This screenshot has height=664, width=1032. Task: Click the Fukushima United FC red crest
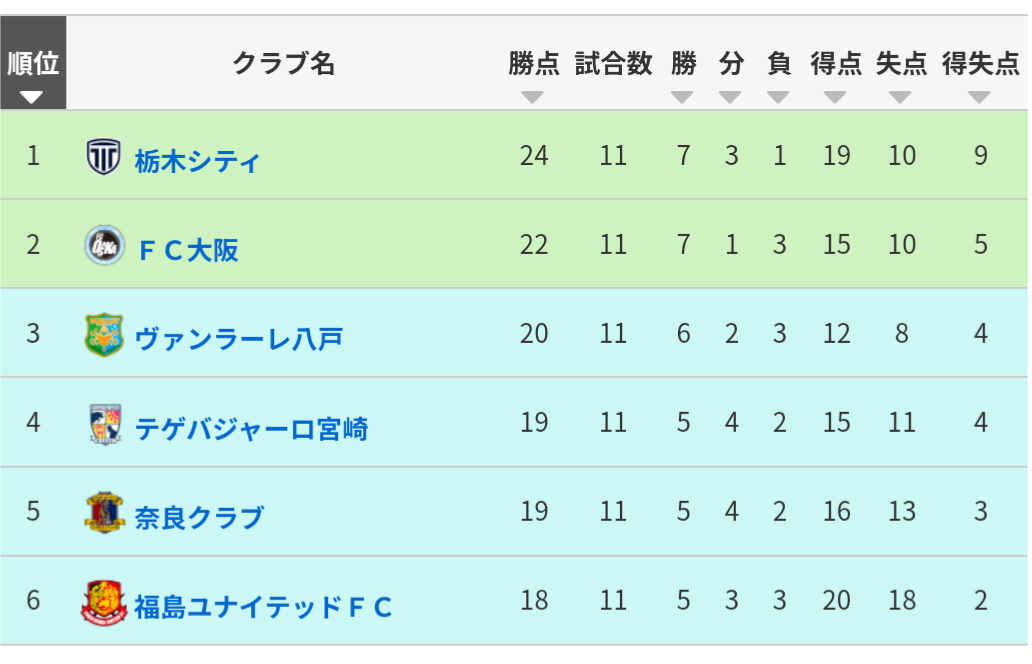(x=104, y=602)
